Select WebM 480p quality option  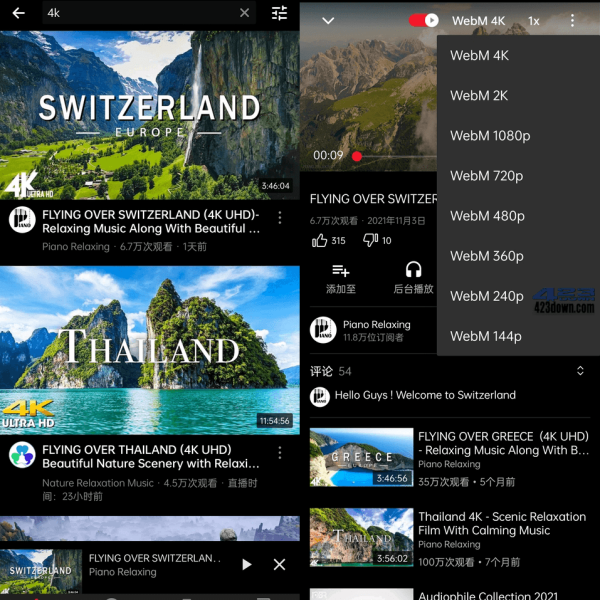tap(518, 216)
